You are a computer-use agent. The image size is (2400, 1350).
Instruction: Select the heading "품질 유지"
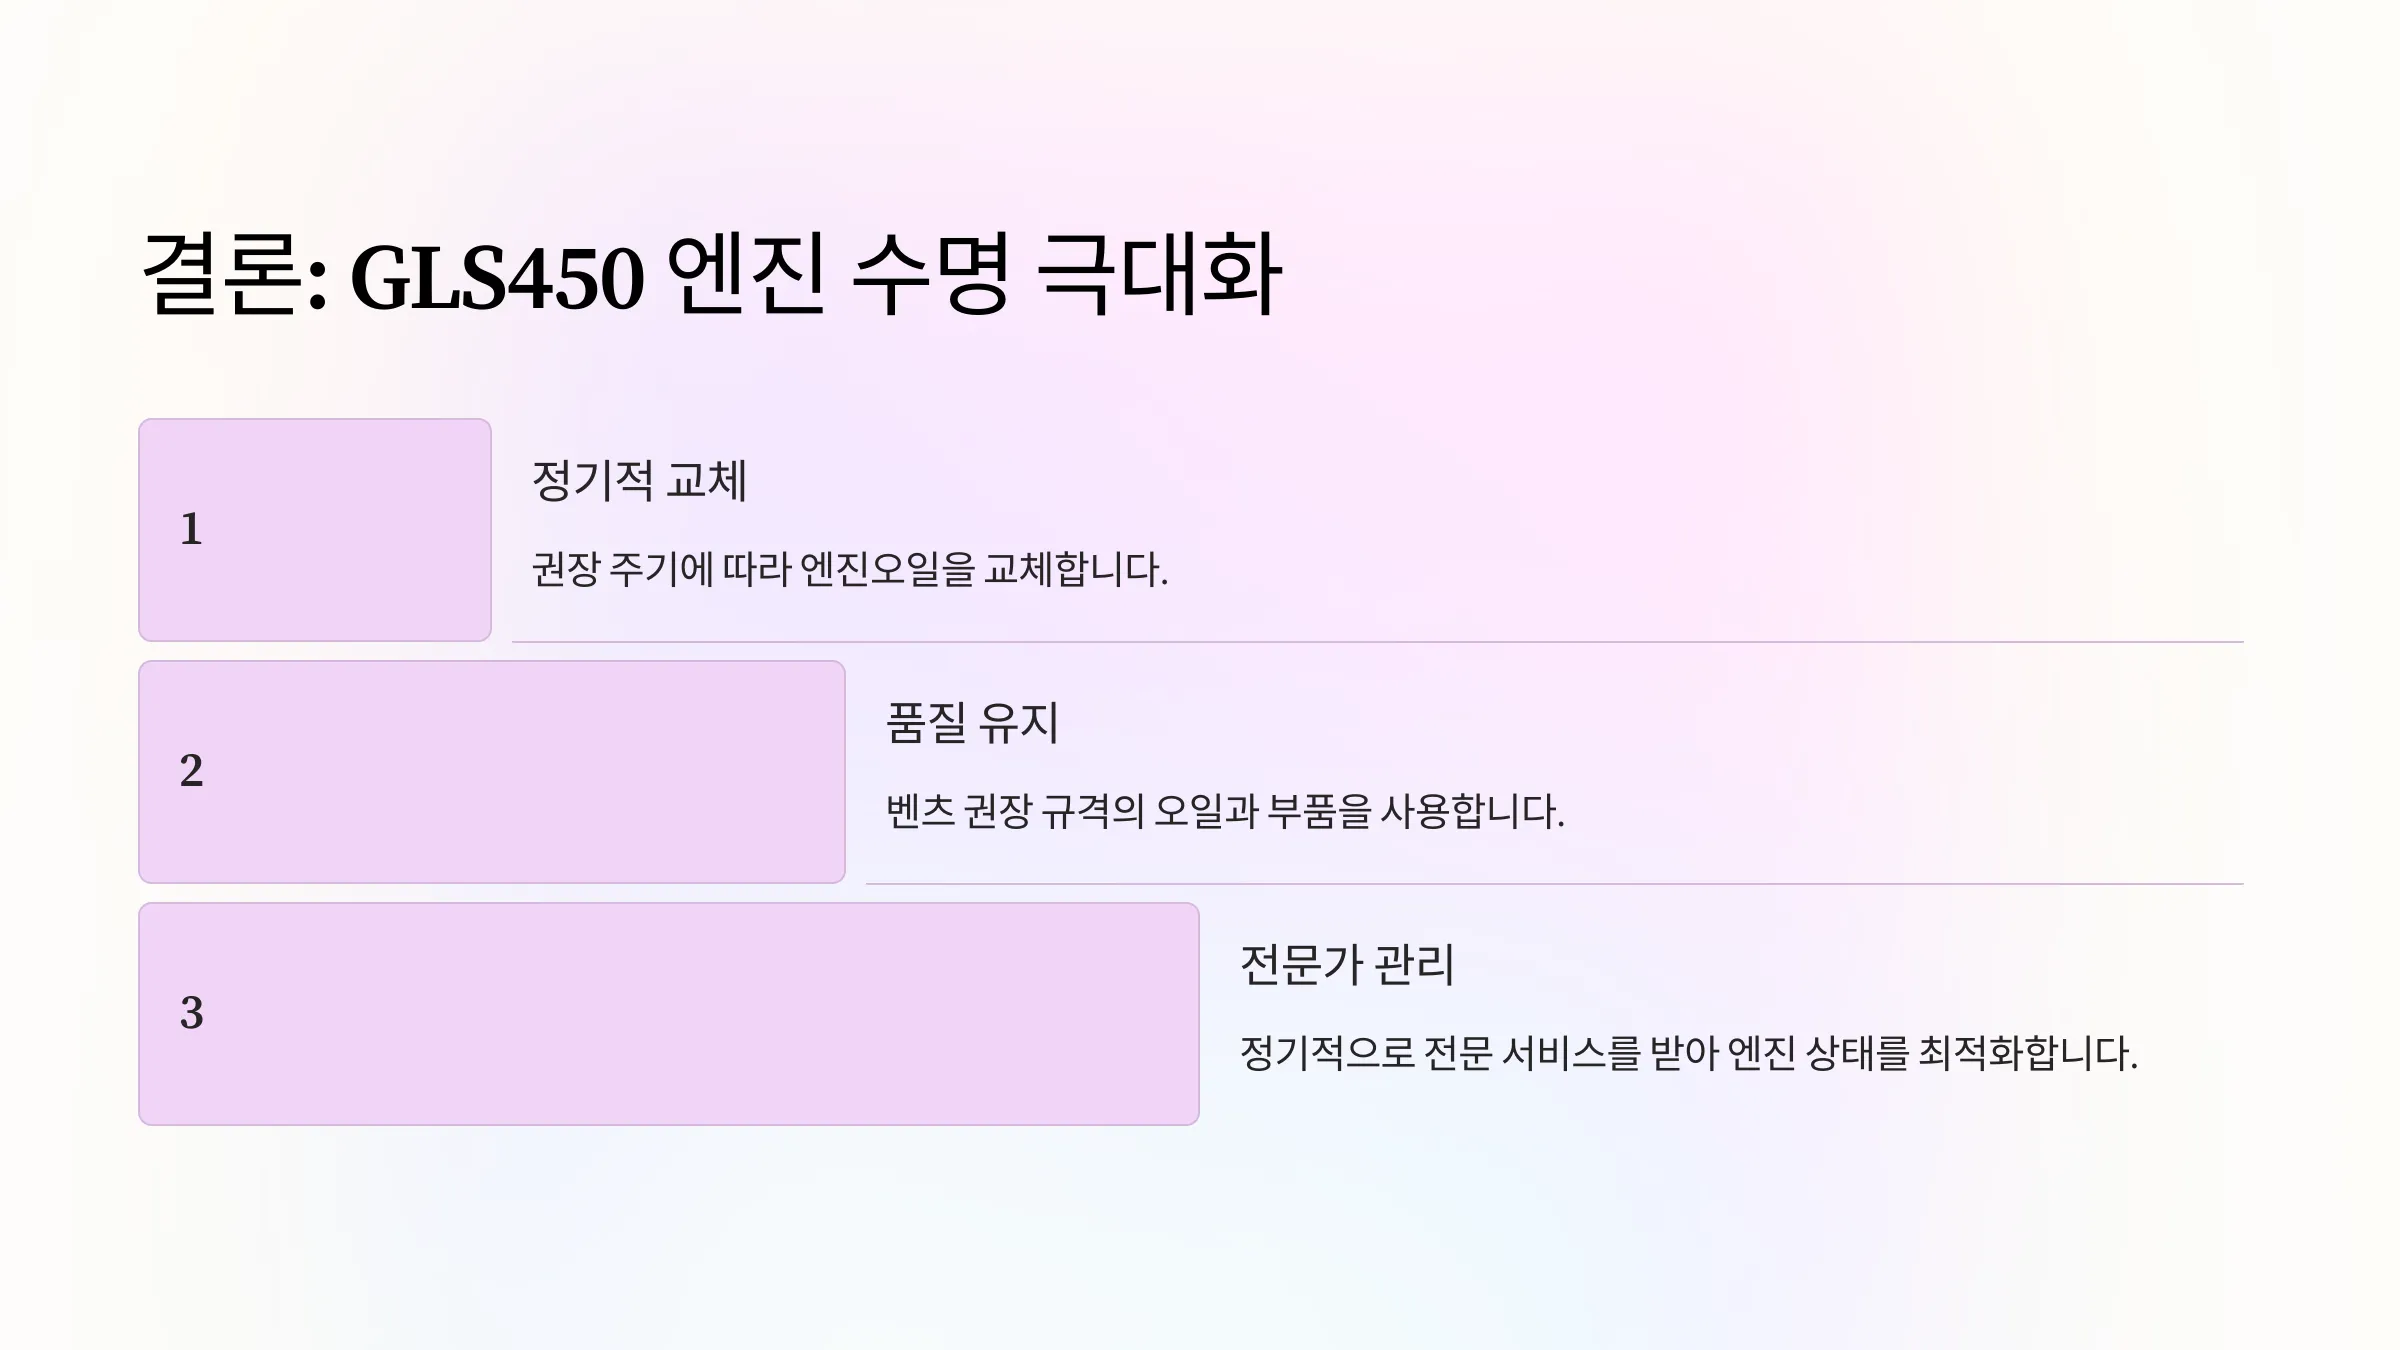pyautogui.click(x=972, y=723)
